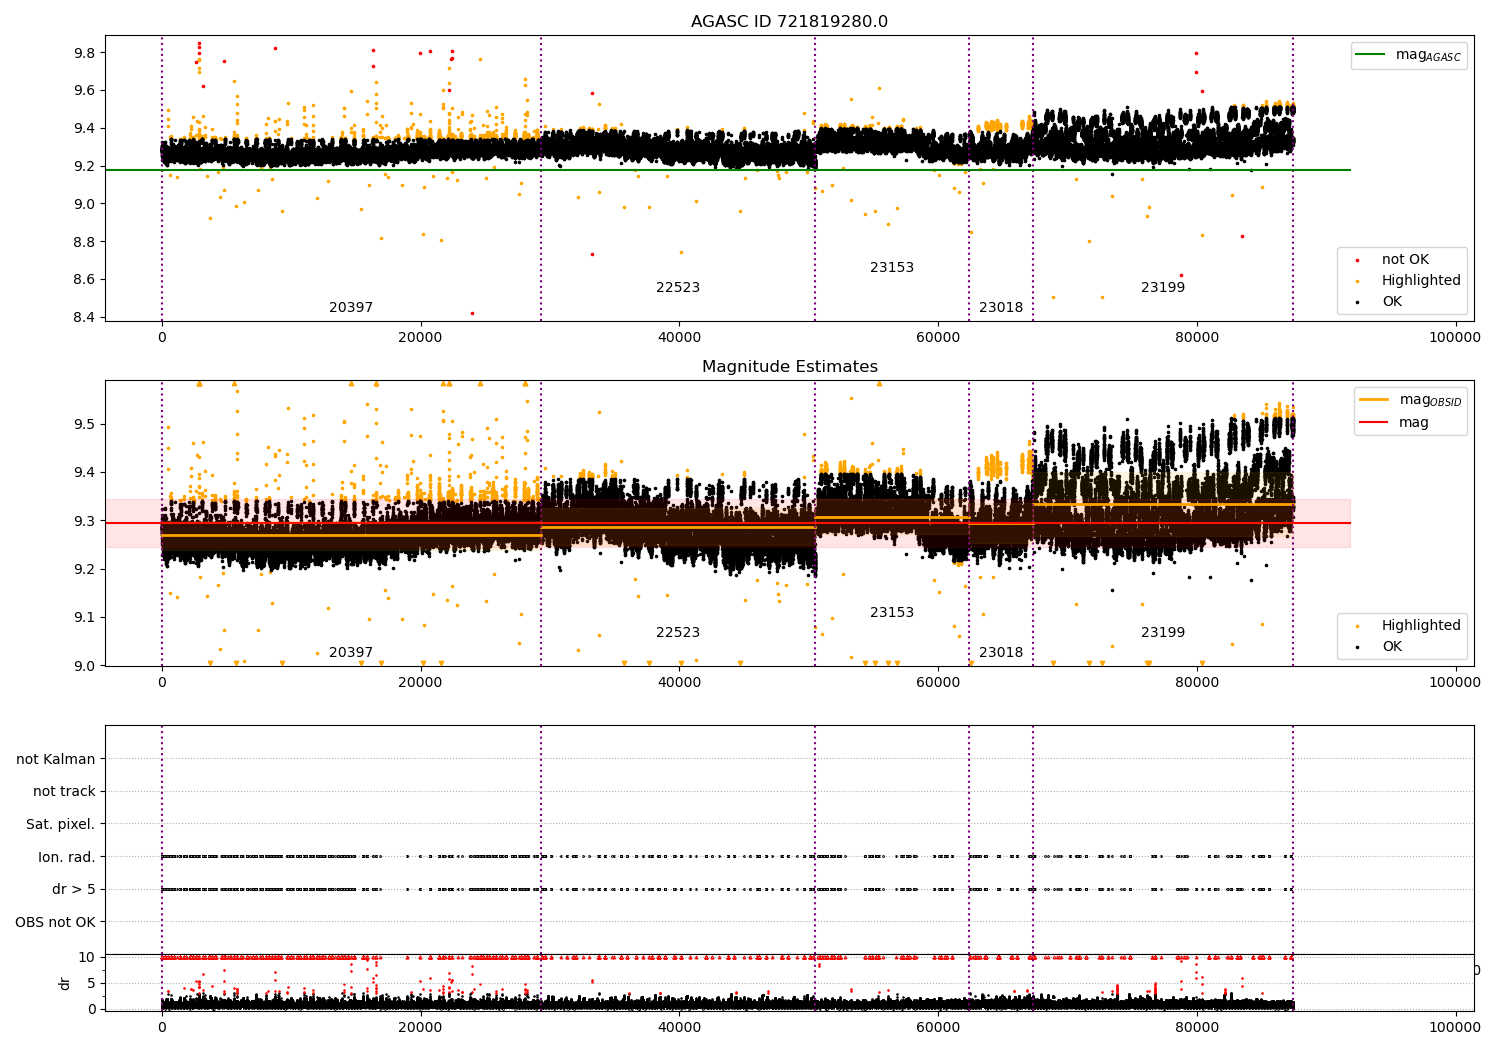Click x-axis tick 40000 under the top plot
This screenshot has height=1050, width=1500.
679,338
